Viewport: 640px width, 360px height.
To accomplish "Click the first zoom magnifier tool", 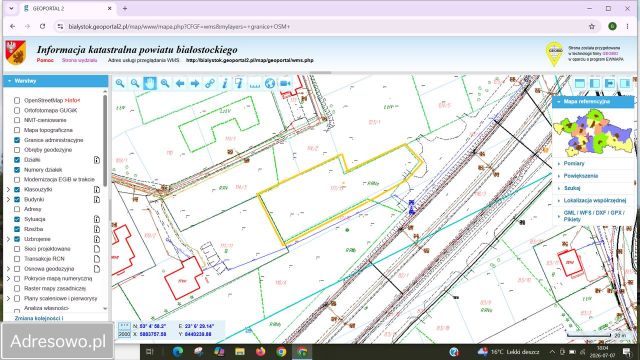I will (120, 83).
